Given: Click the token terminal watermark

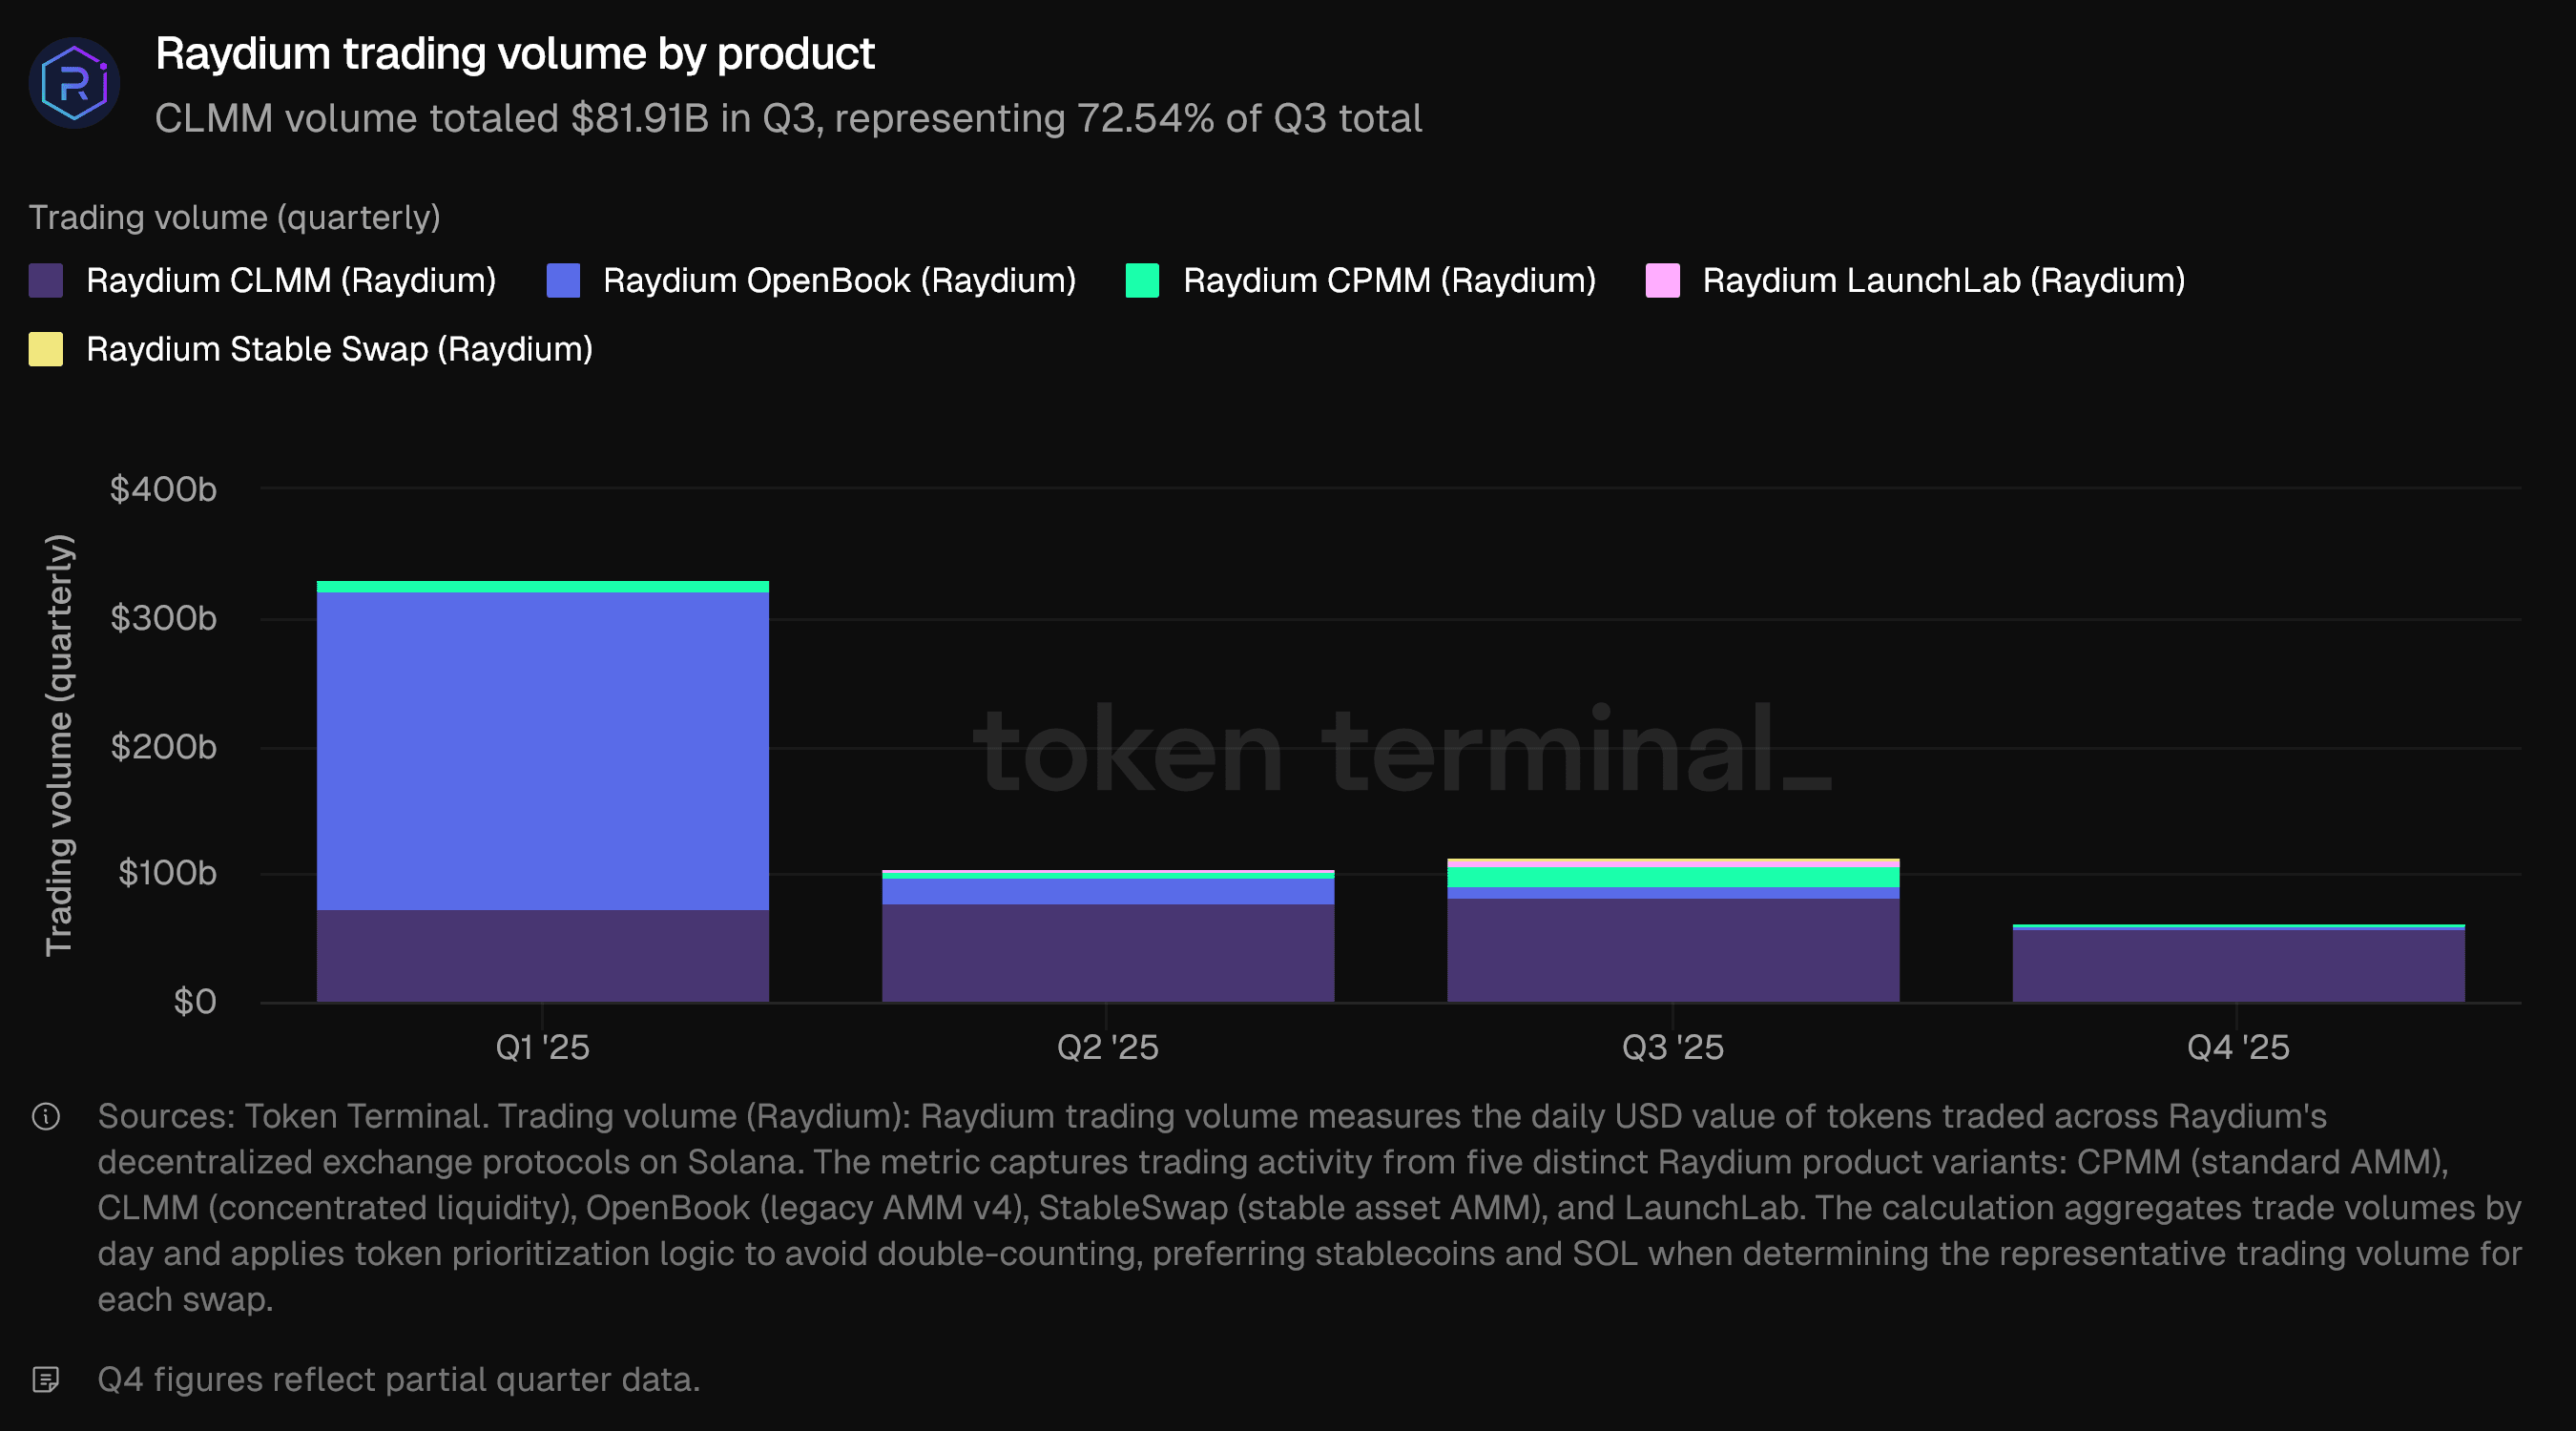Looking at the screenshot, I should (x=1400, y=750).
